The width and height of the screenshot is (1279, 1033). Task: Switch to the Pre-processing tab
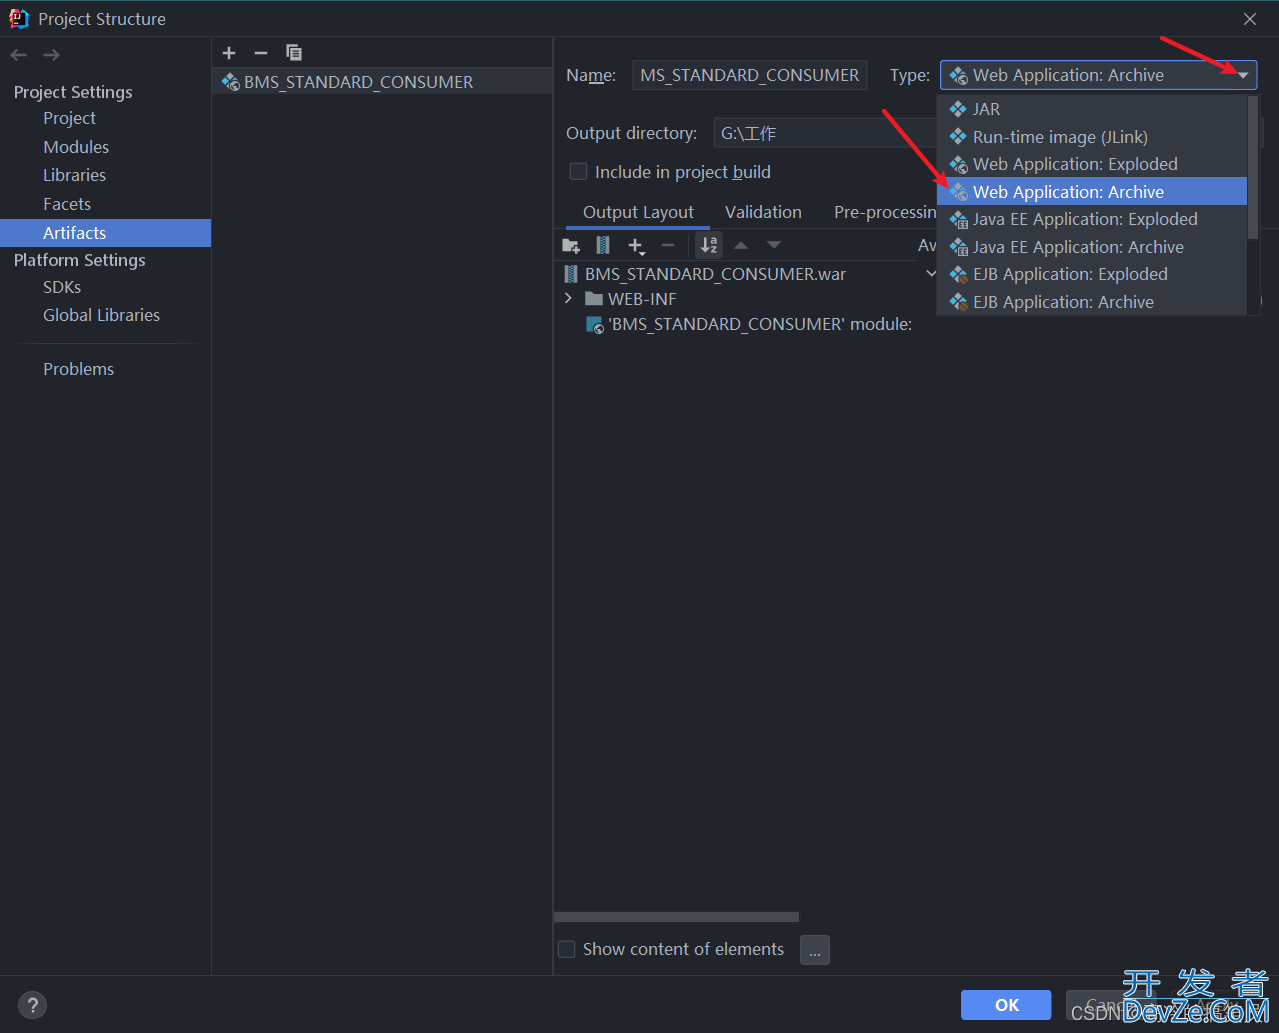point(884,212)
